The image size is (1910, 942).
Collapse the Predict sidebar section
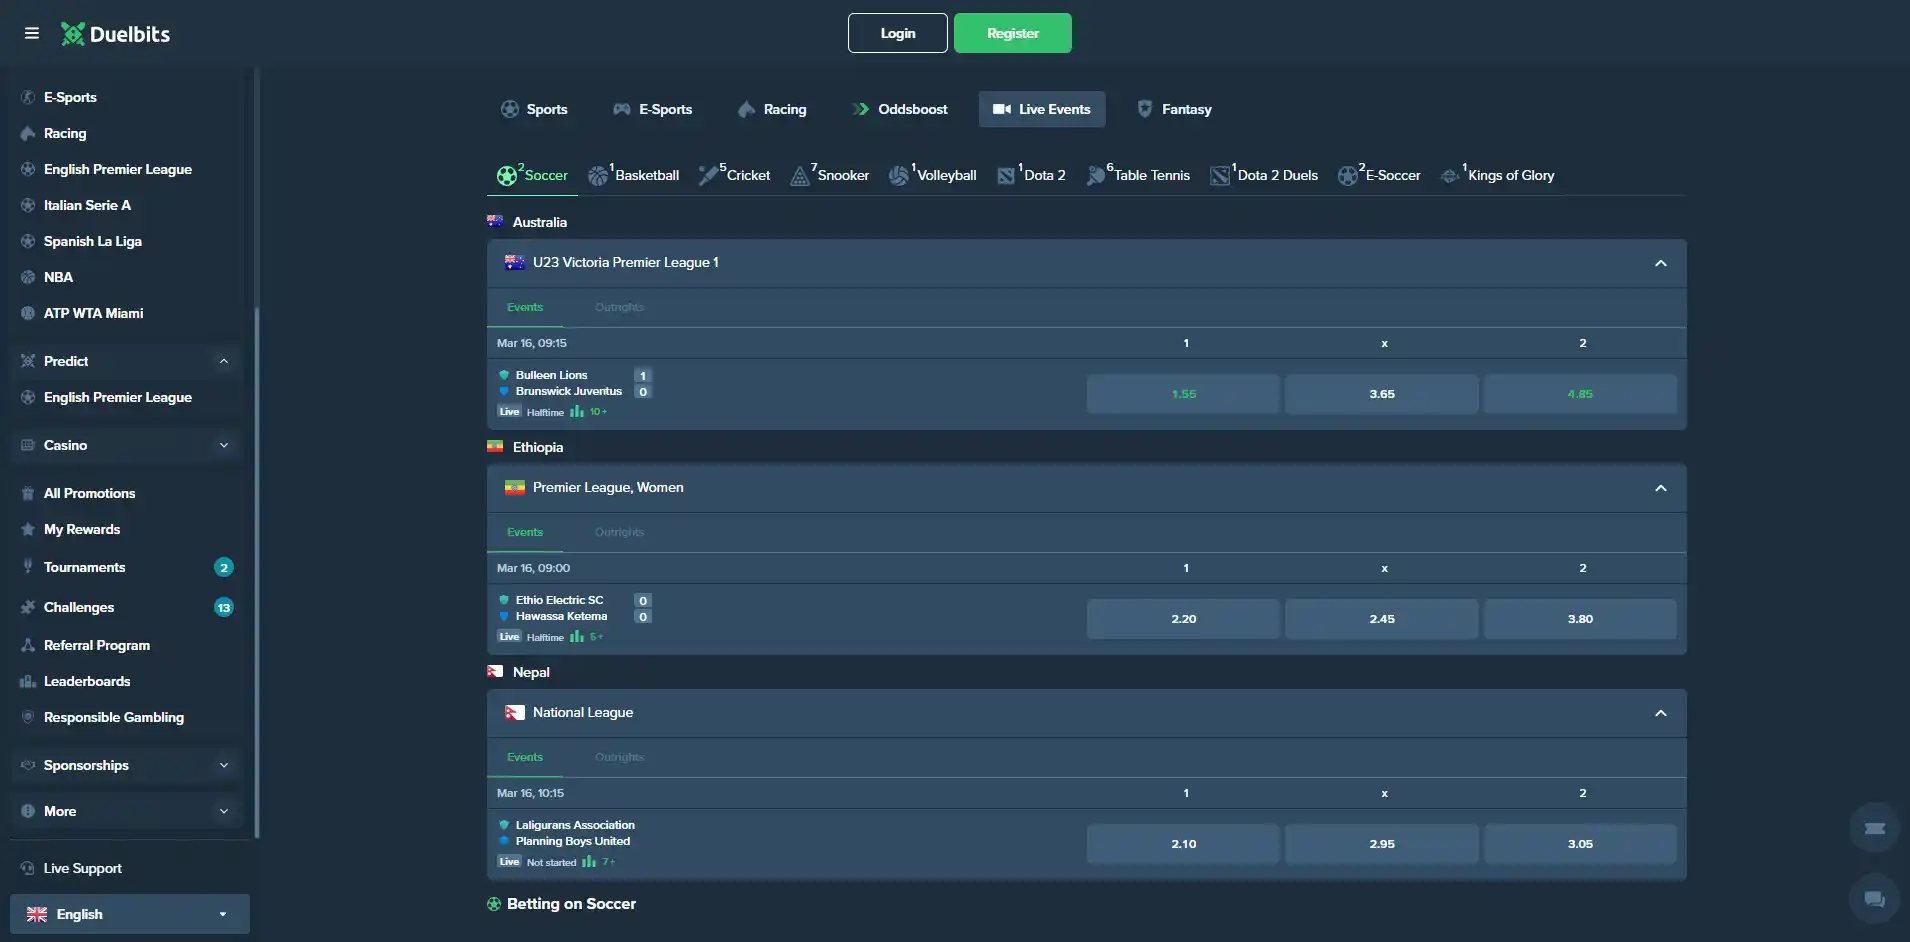point(224,361)
